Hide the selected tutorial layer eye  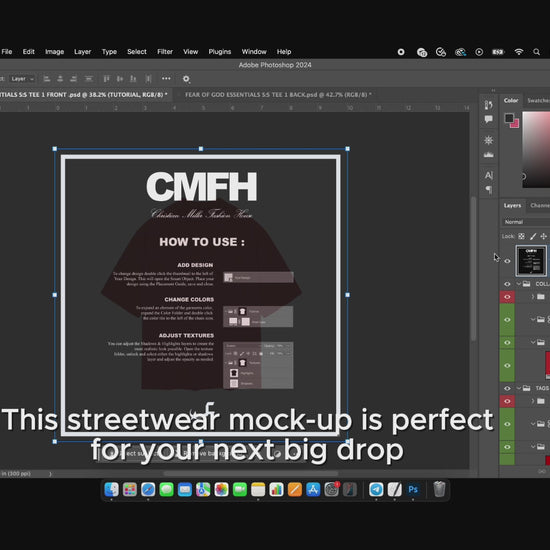point(507,261)
